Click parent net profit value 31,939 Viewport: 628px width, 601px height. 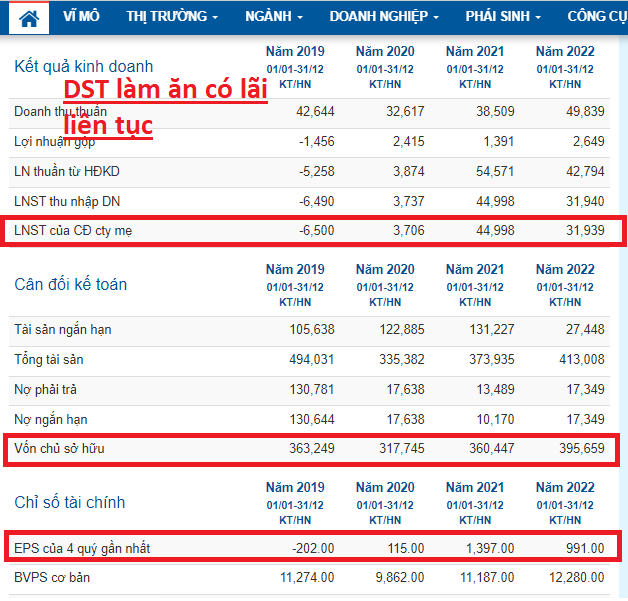(x=585, y=230)
